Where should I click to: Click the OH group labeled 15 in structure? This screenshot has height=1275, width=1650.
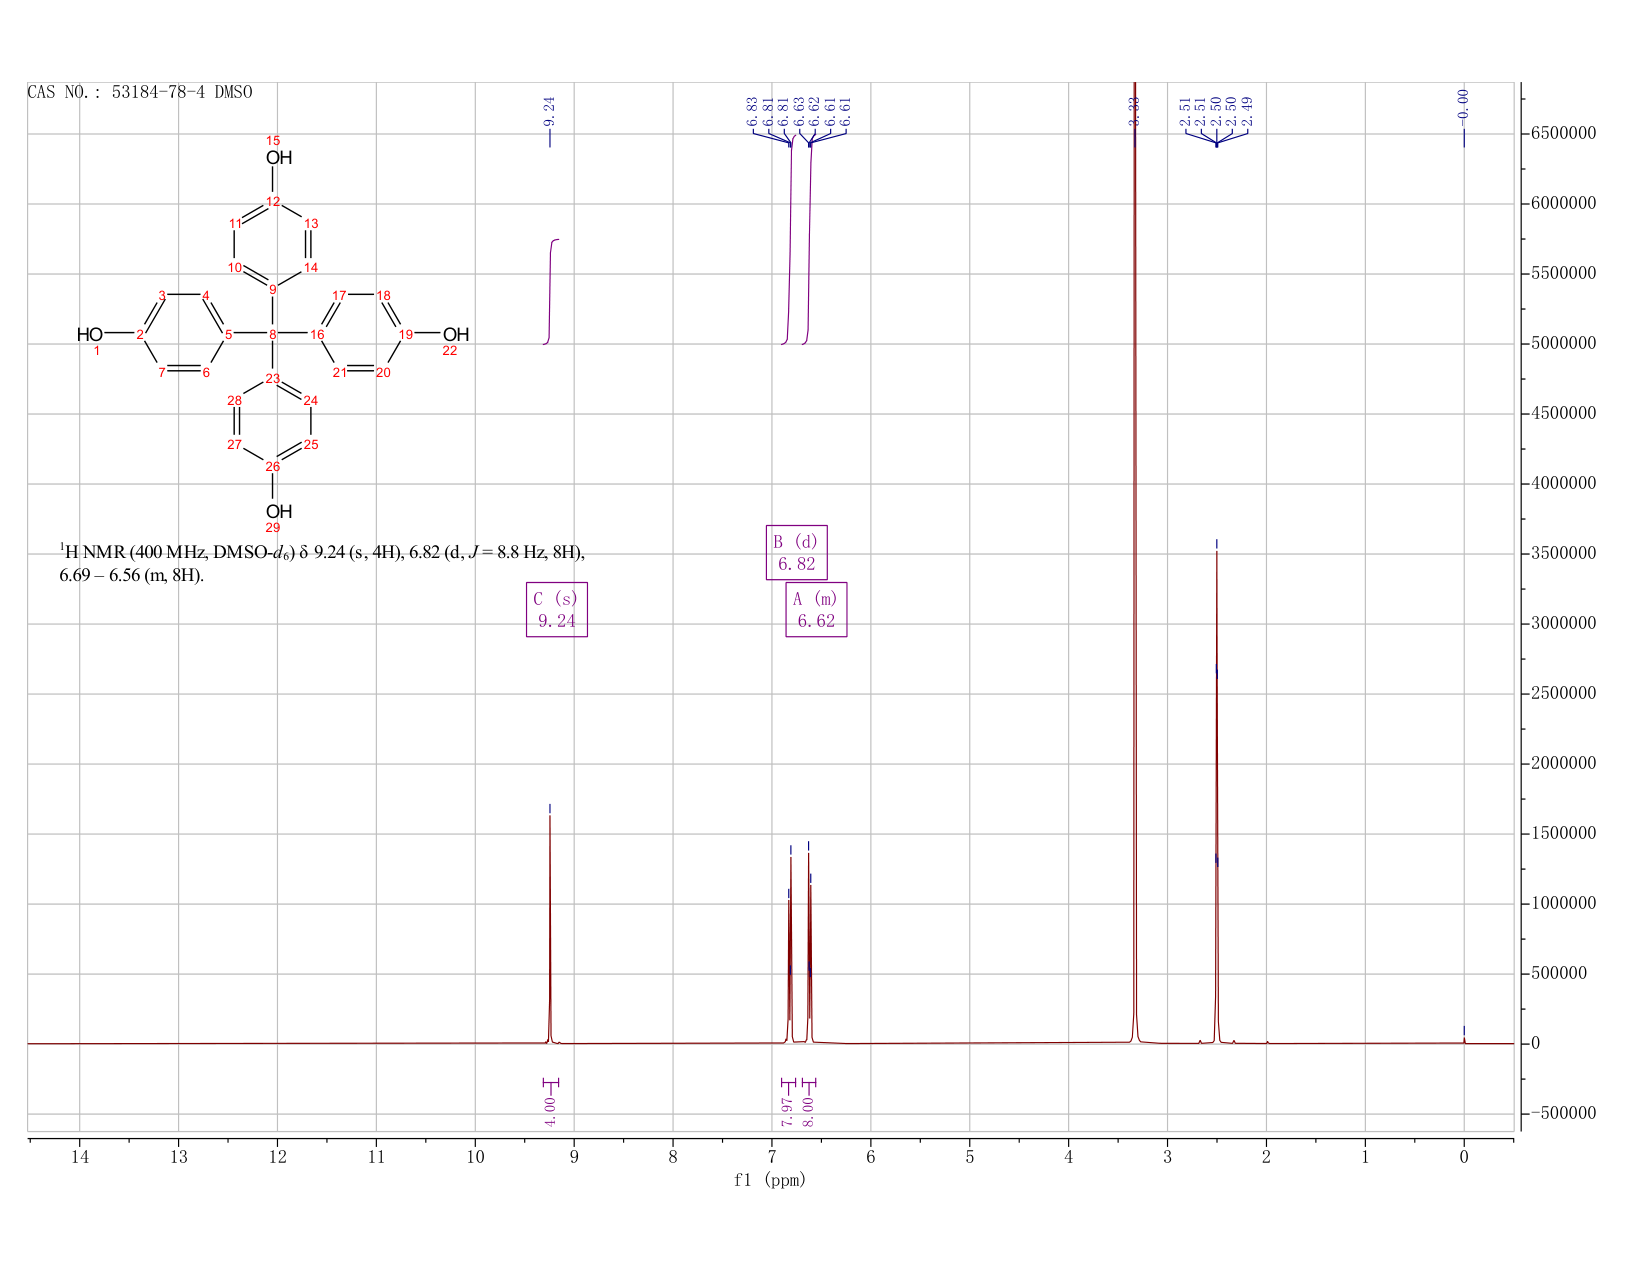click(278, 157)
